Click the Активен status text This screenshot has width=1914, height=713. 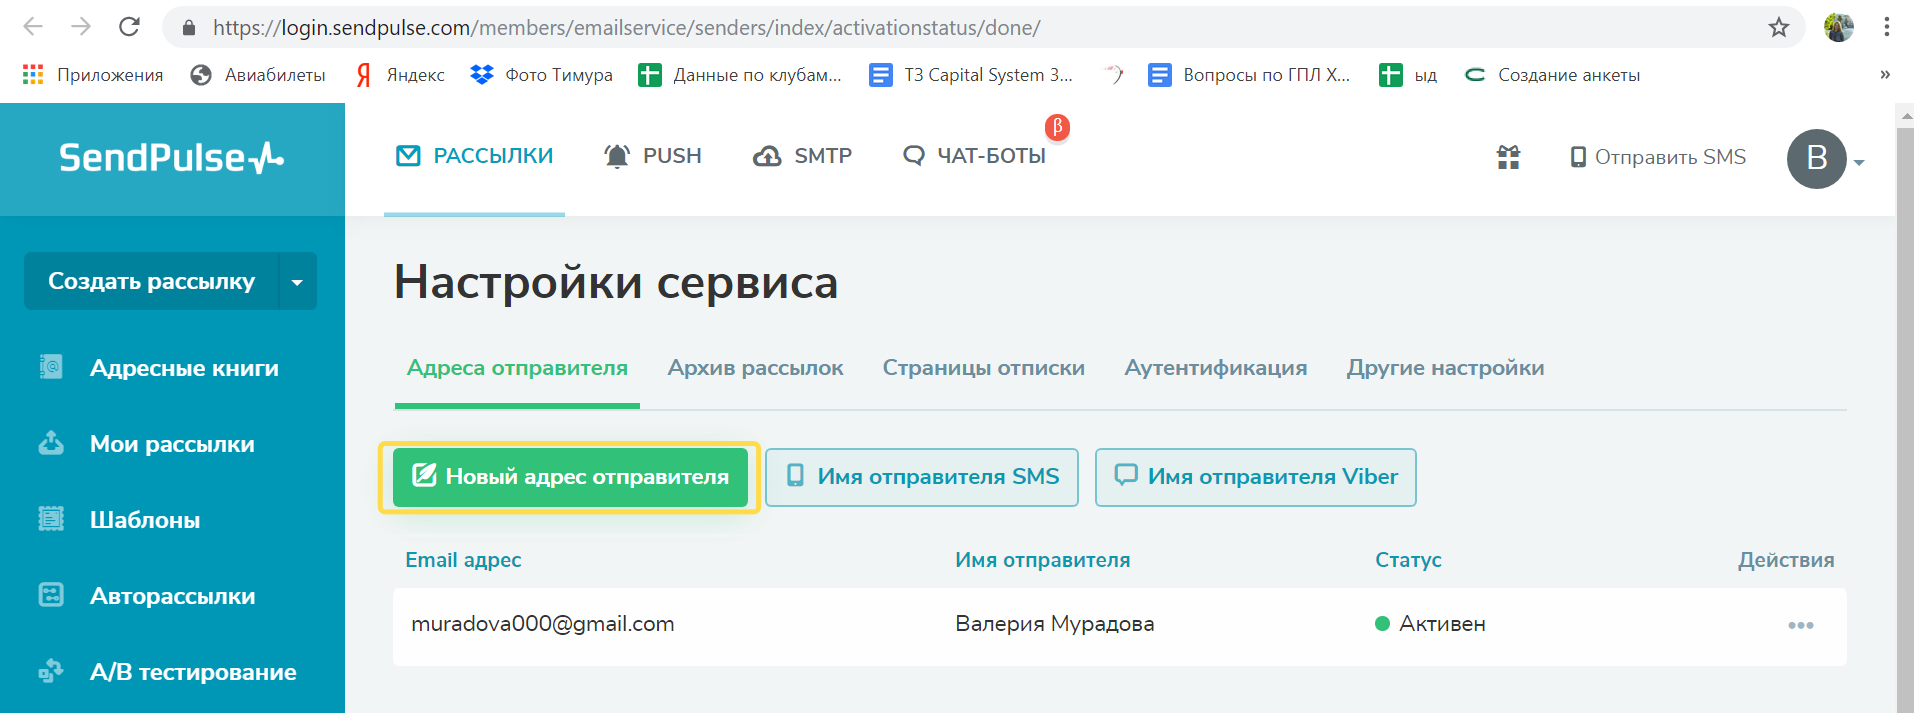(1442, 624)
